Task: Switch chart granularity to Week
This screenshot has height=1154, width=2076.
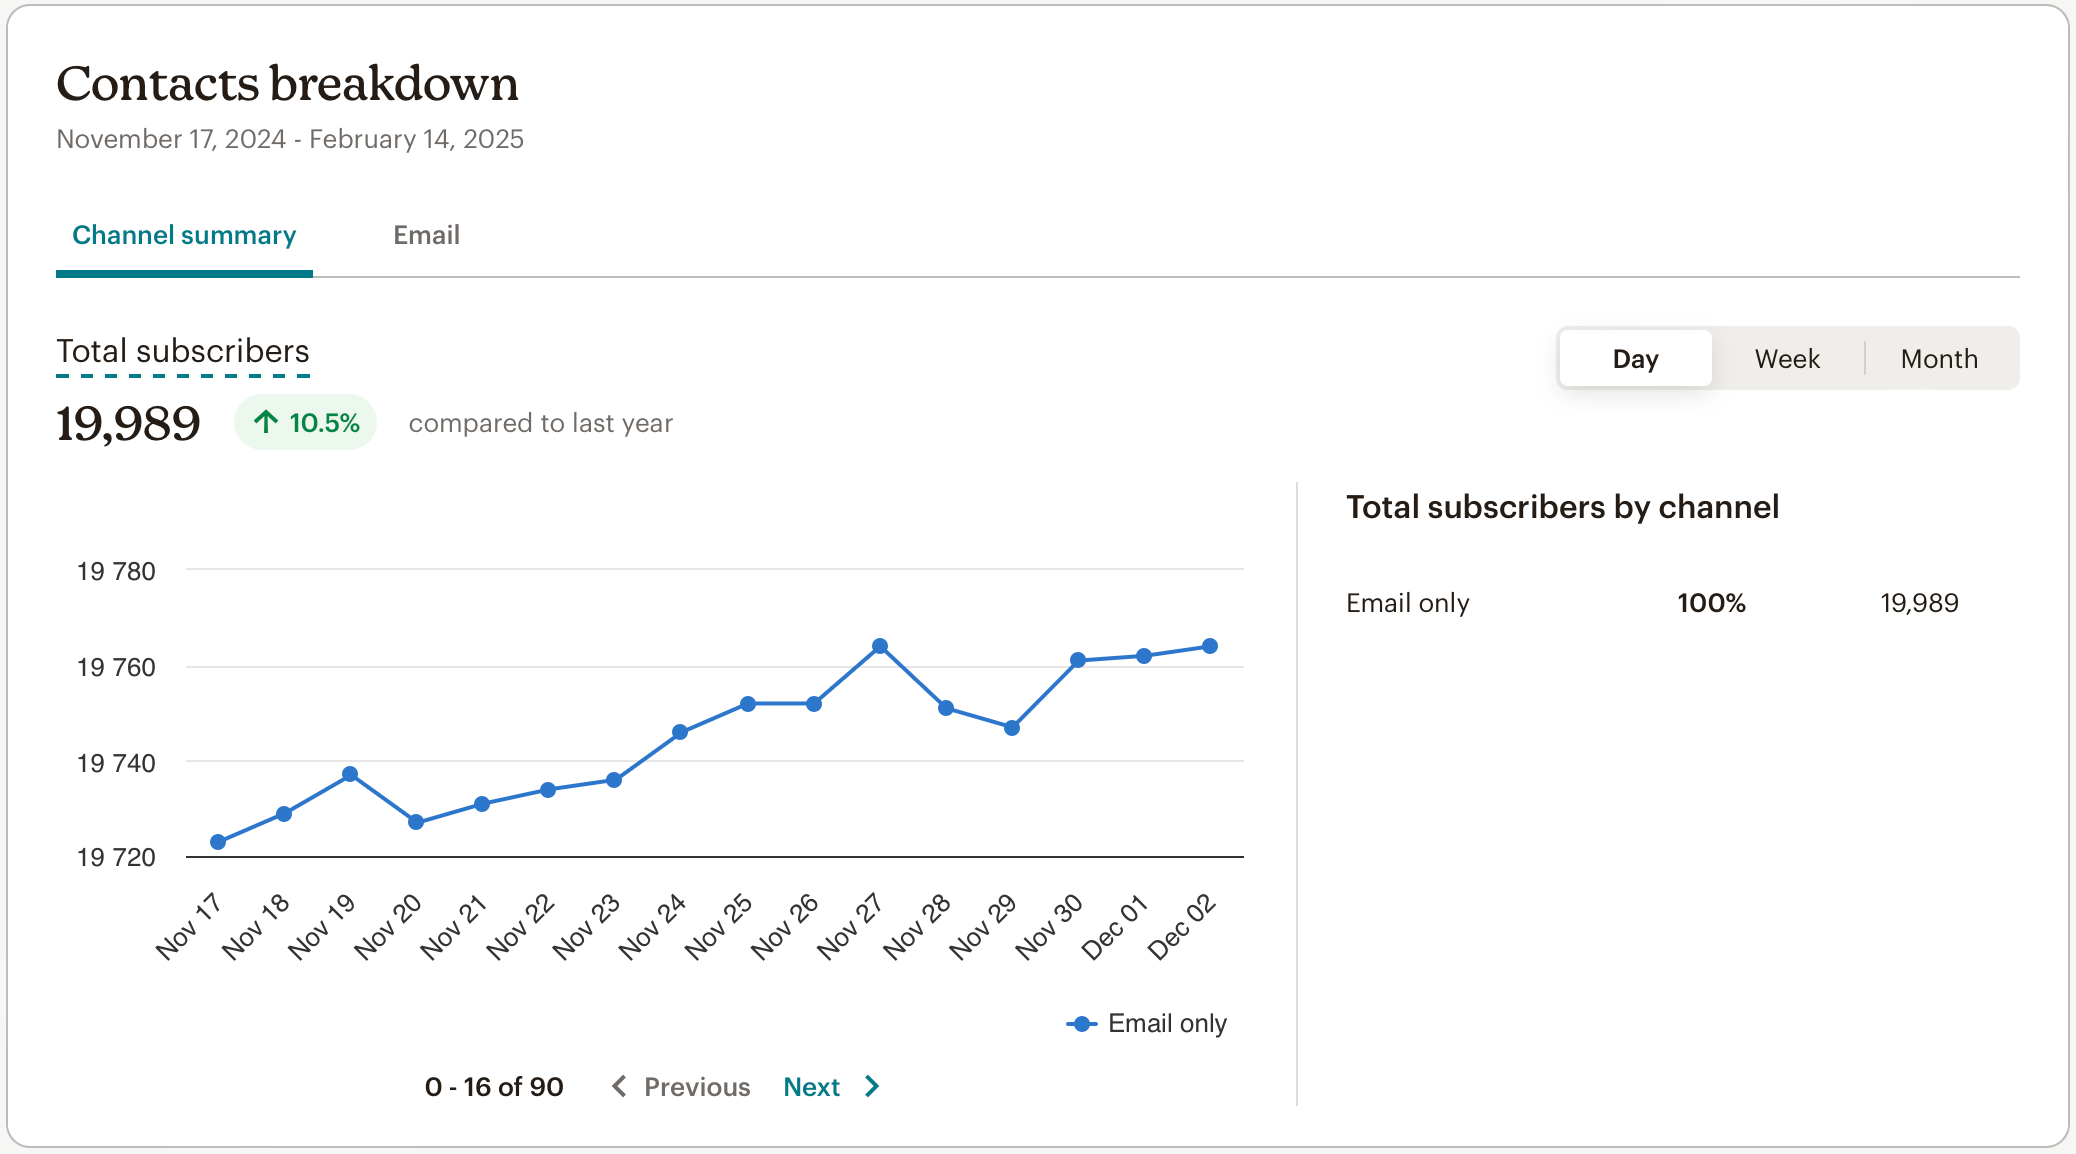Action: 1787,358
